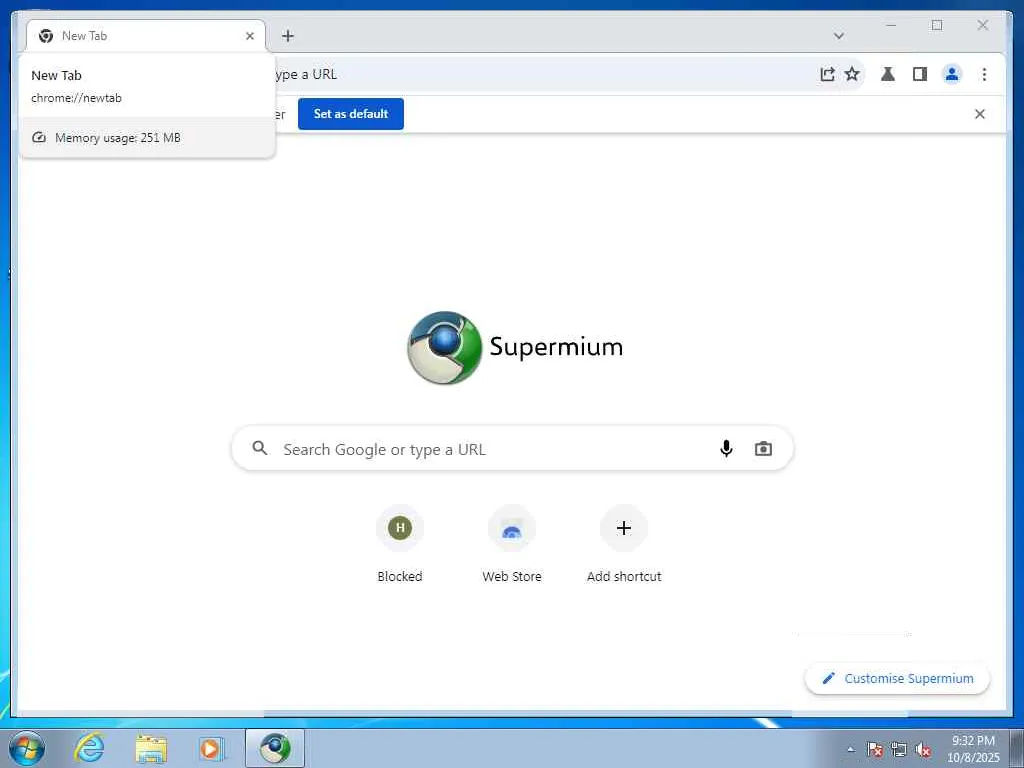The width and height of the screenshot is (1024, 768).
Task: Click Set as default button
Action: tap(351, 114)
